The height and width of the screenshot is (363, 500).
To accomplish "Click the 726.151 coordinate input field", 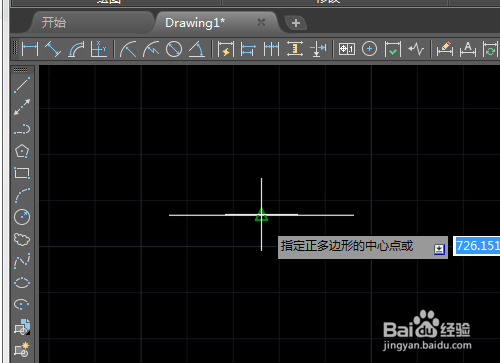I will click(477, 246).
